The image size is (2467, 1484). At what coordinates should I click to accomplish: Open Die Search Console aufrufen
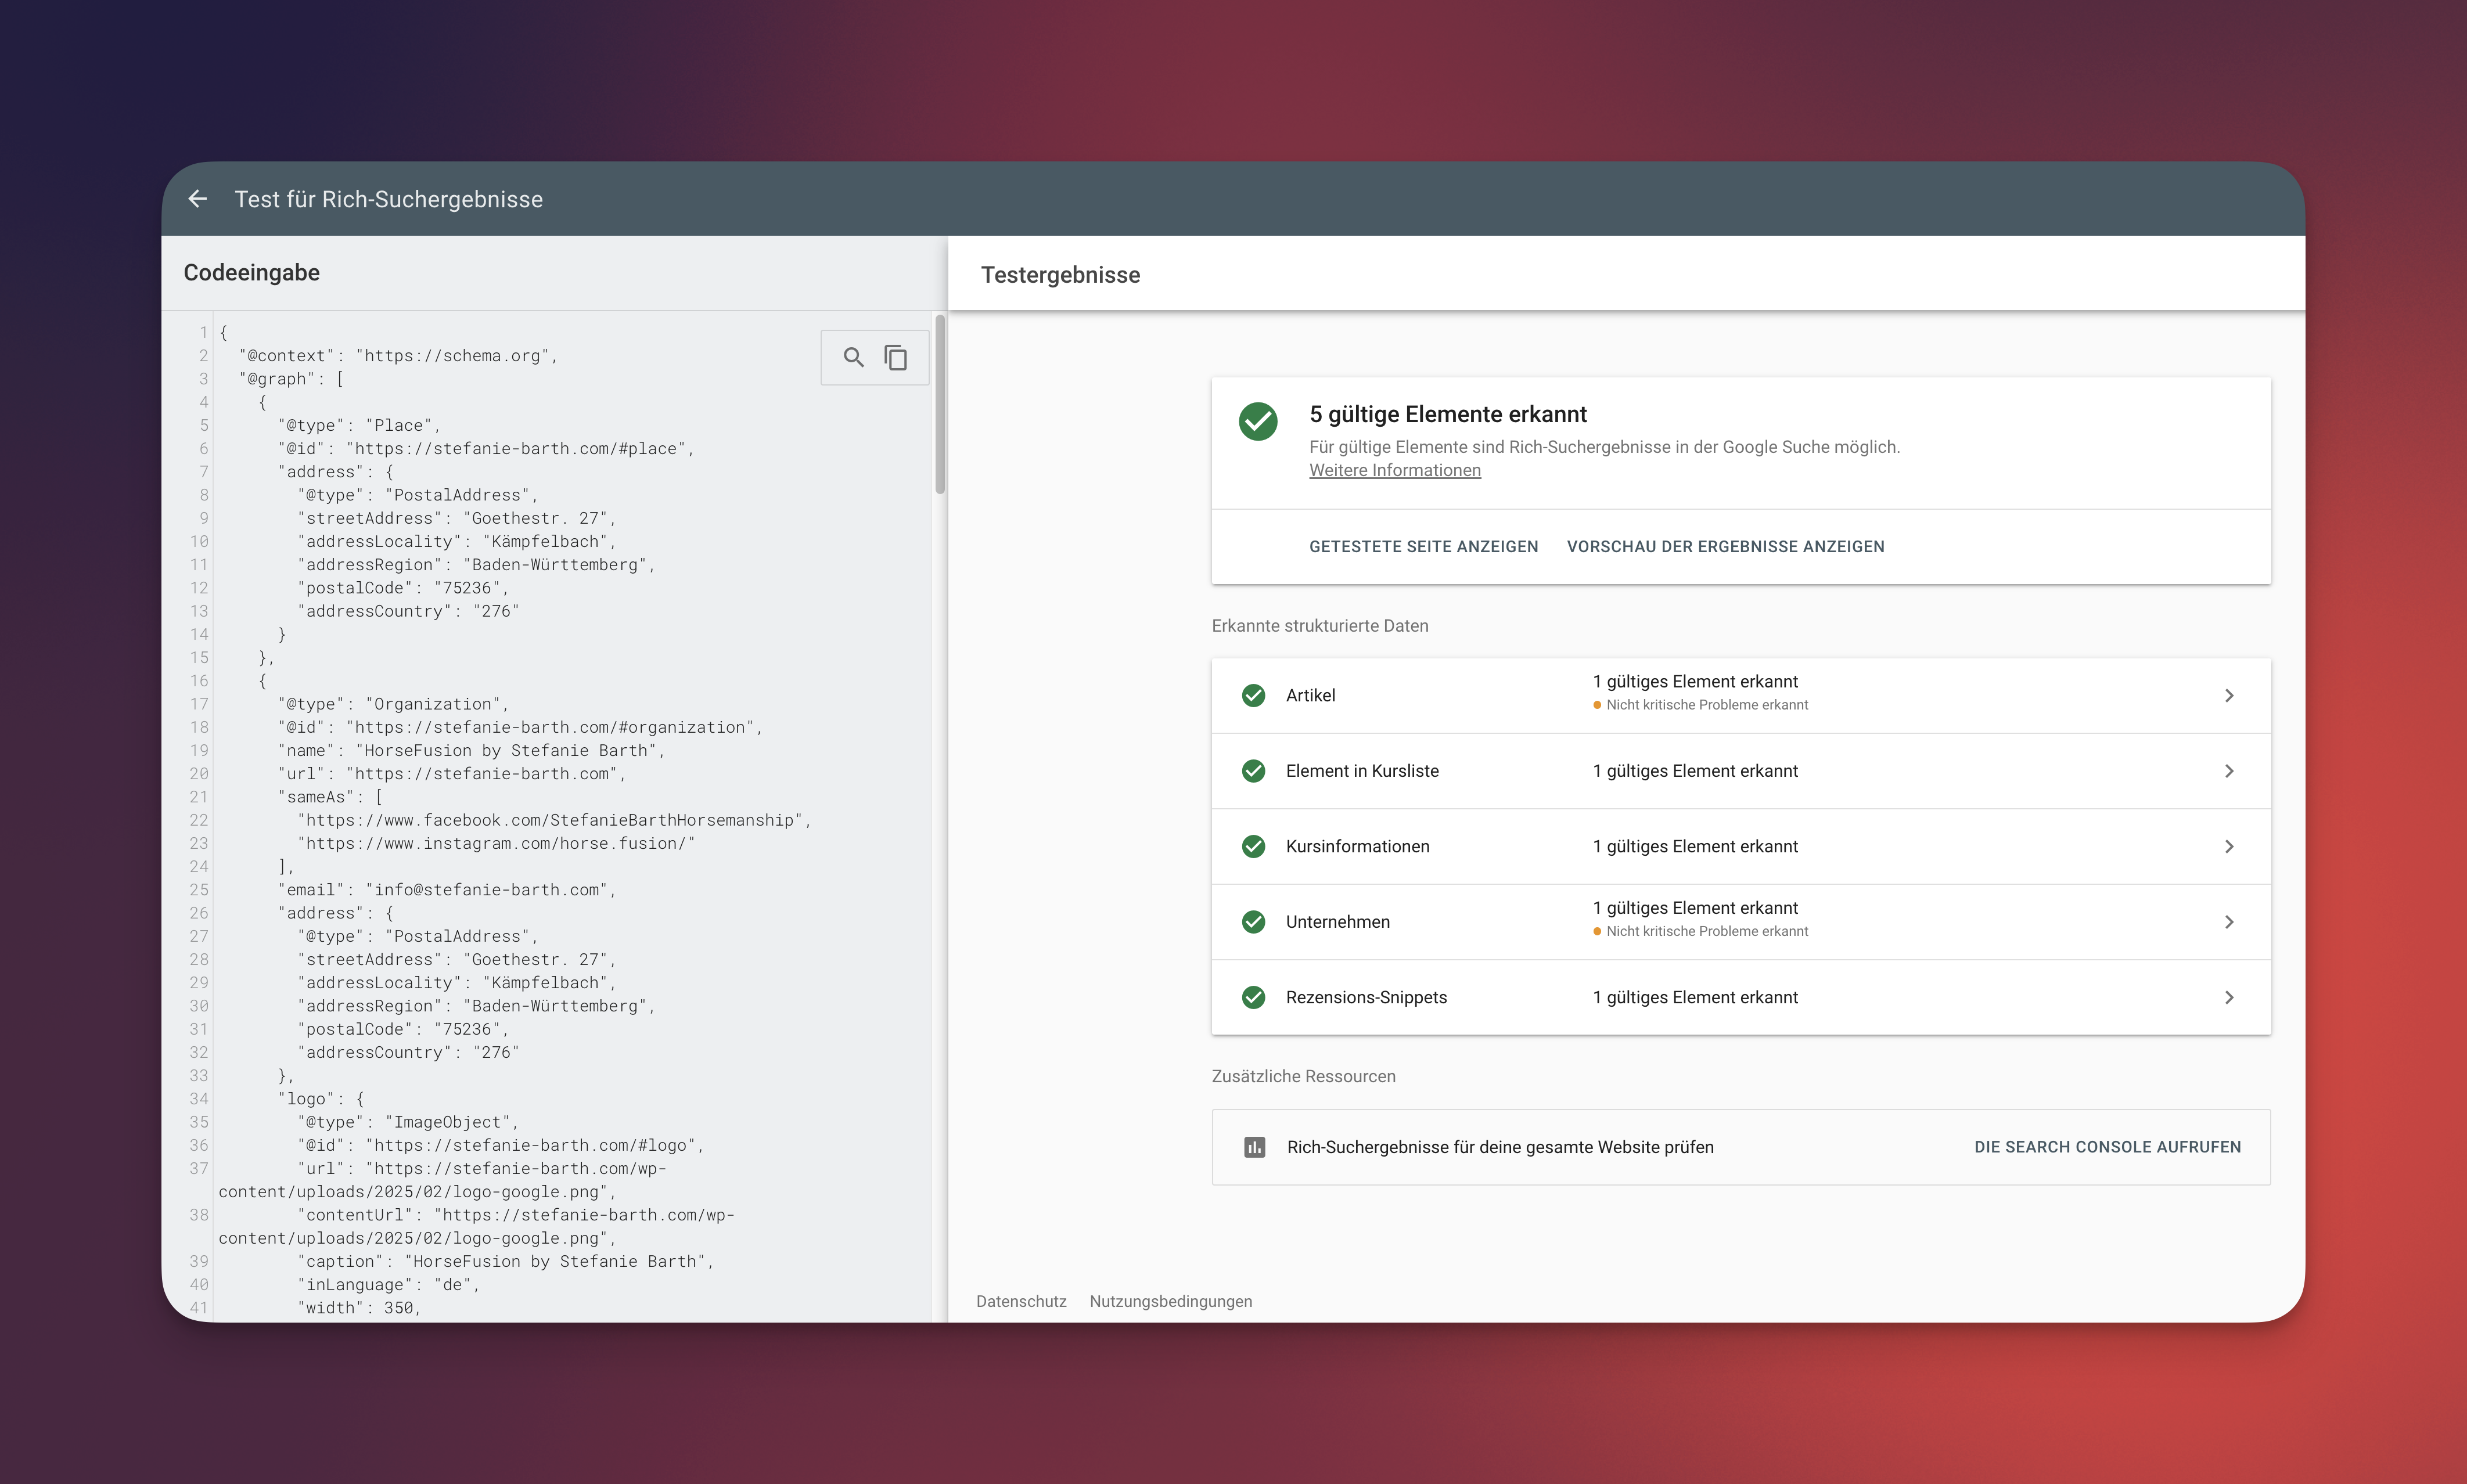pos(2107,1147)
